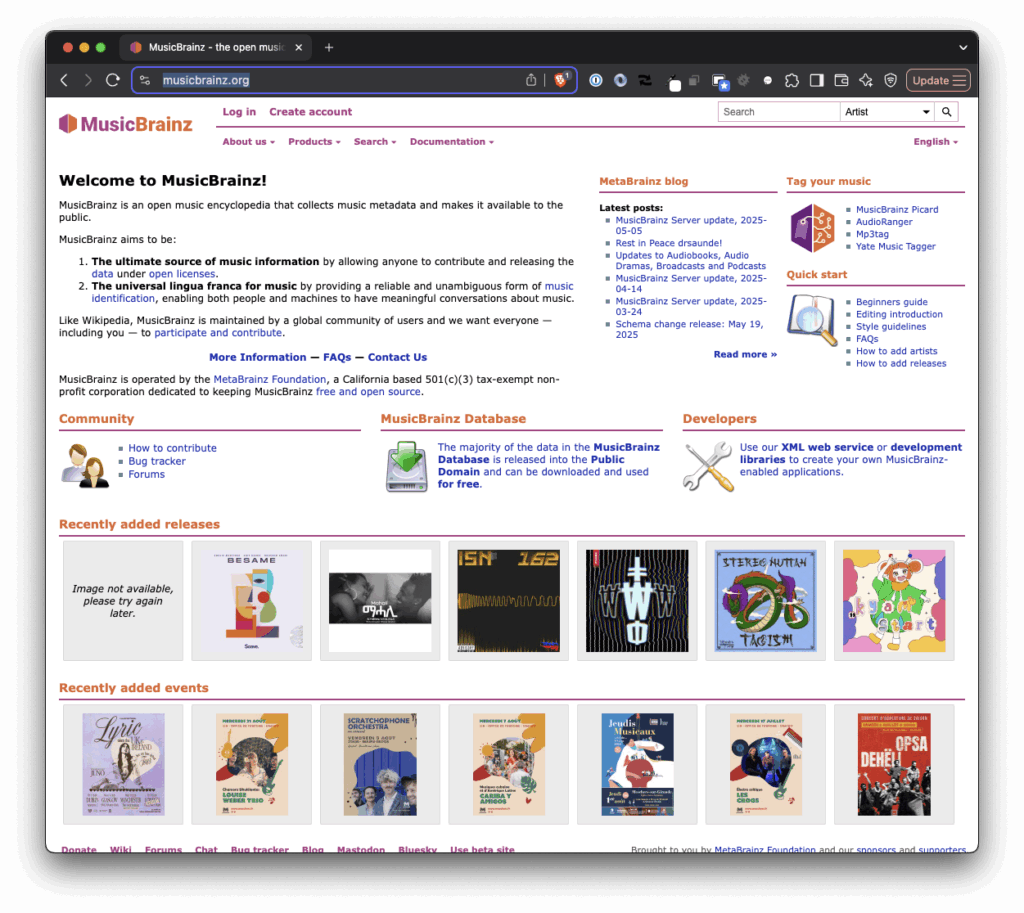This screenshot has height=913, width=1024.
Task: Reload the MusicBrainz page
Action: tap(113, 80)
